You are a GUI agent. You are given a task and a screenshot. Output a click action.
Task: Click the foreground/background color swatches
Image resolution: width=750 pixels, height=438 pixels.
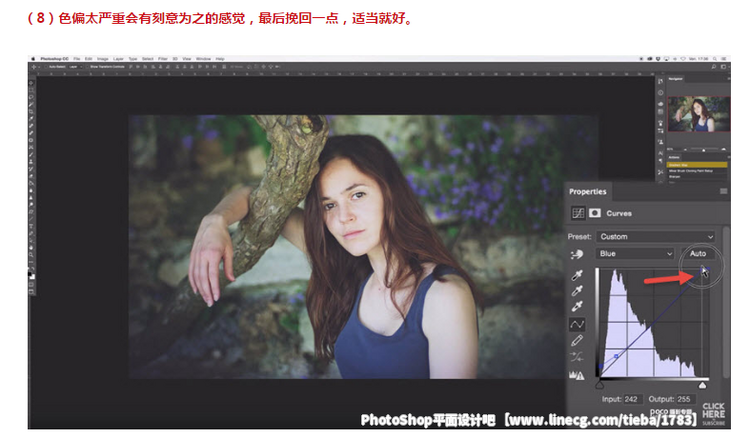coord(32,274)
